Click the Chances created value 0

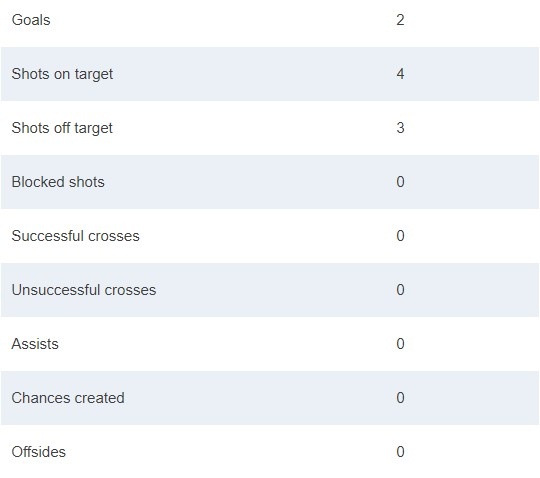(x=400, y=398)
